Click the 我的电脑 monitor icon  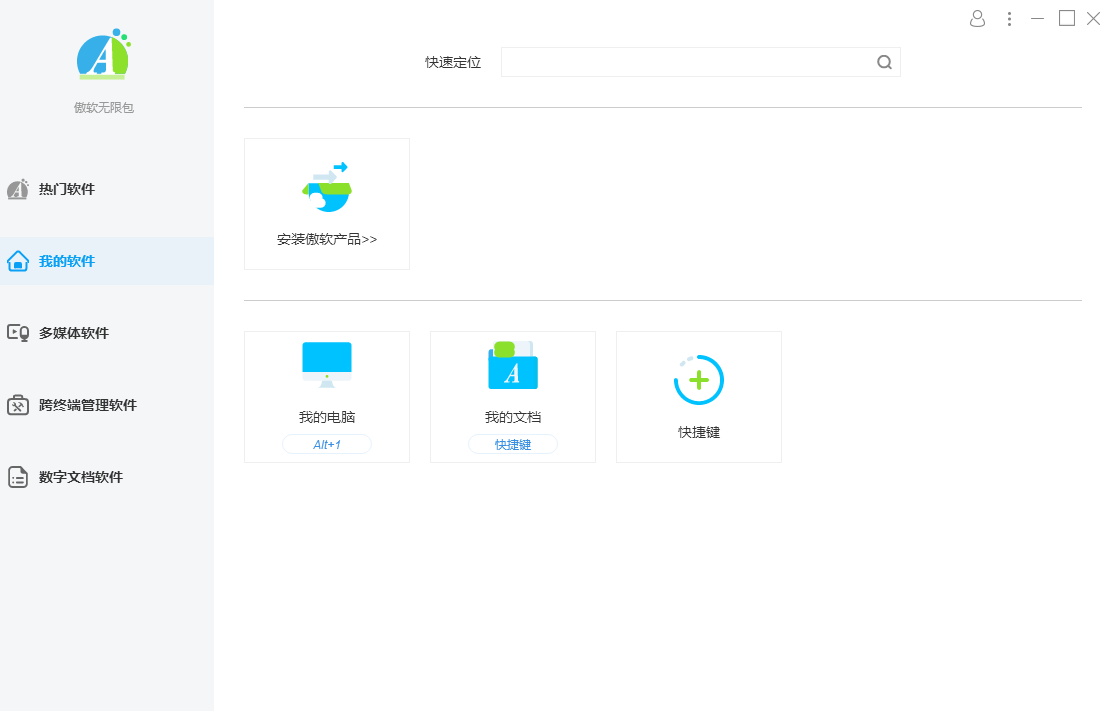coord(327,364)
